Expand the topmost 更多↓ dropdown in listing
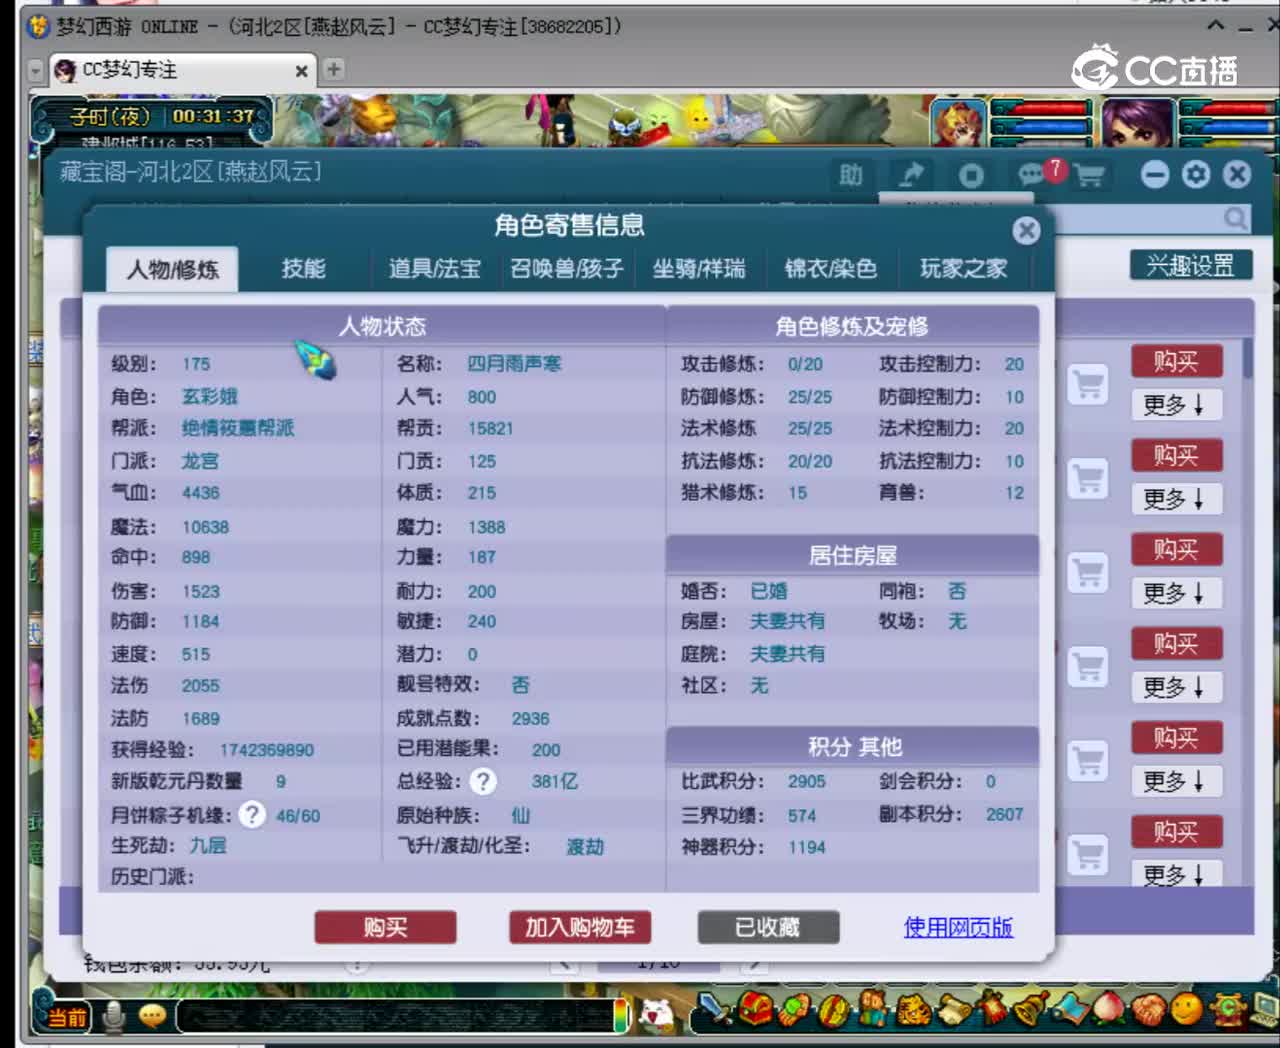This screenshot has width=1280, height=1048. tap(1177, 404)
